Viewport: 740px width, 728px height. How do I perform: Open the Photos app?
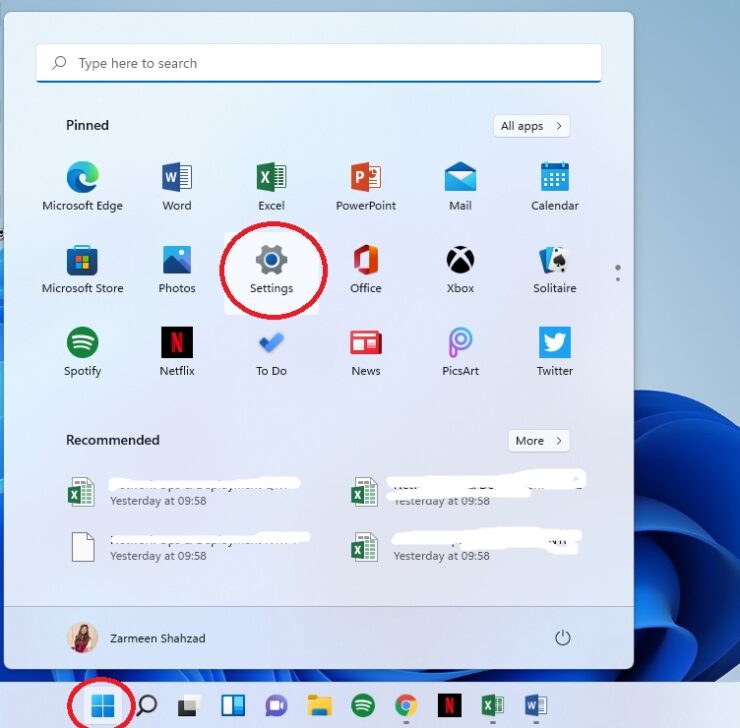pos(177,268)
